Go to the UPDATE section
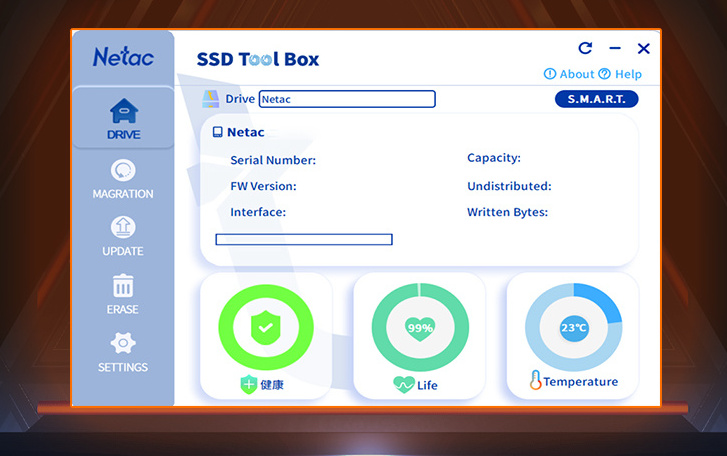Viewport: 727px width, 456px height. click(x=123, y=236)
